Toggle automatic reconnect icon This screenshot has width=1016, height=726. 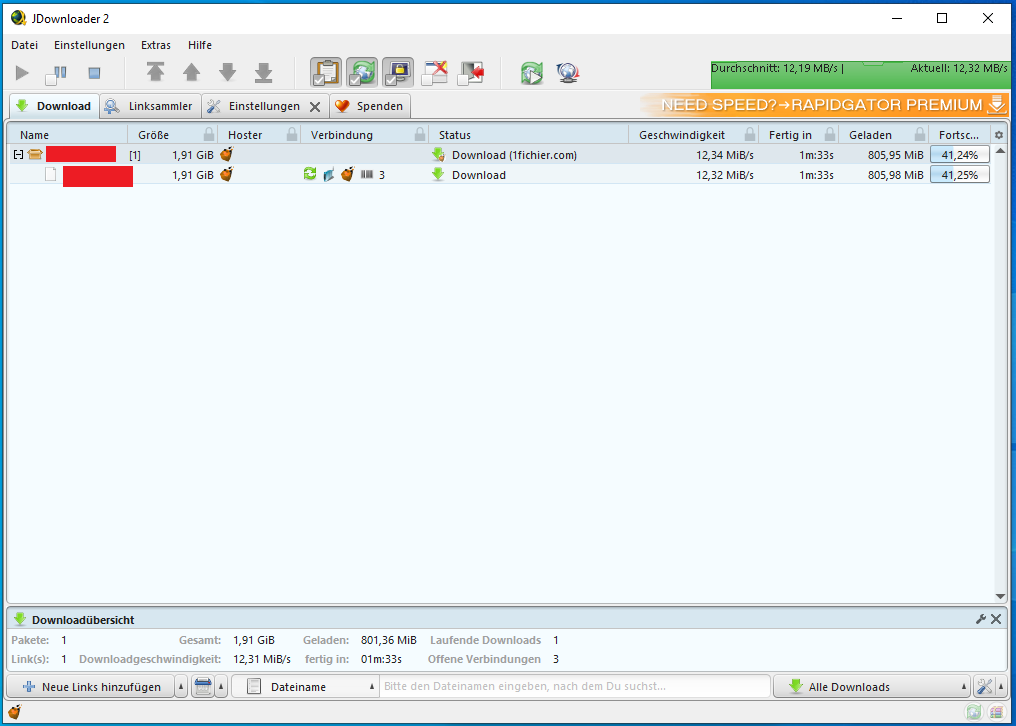click(362, 73)
